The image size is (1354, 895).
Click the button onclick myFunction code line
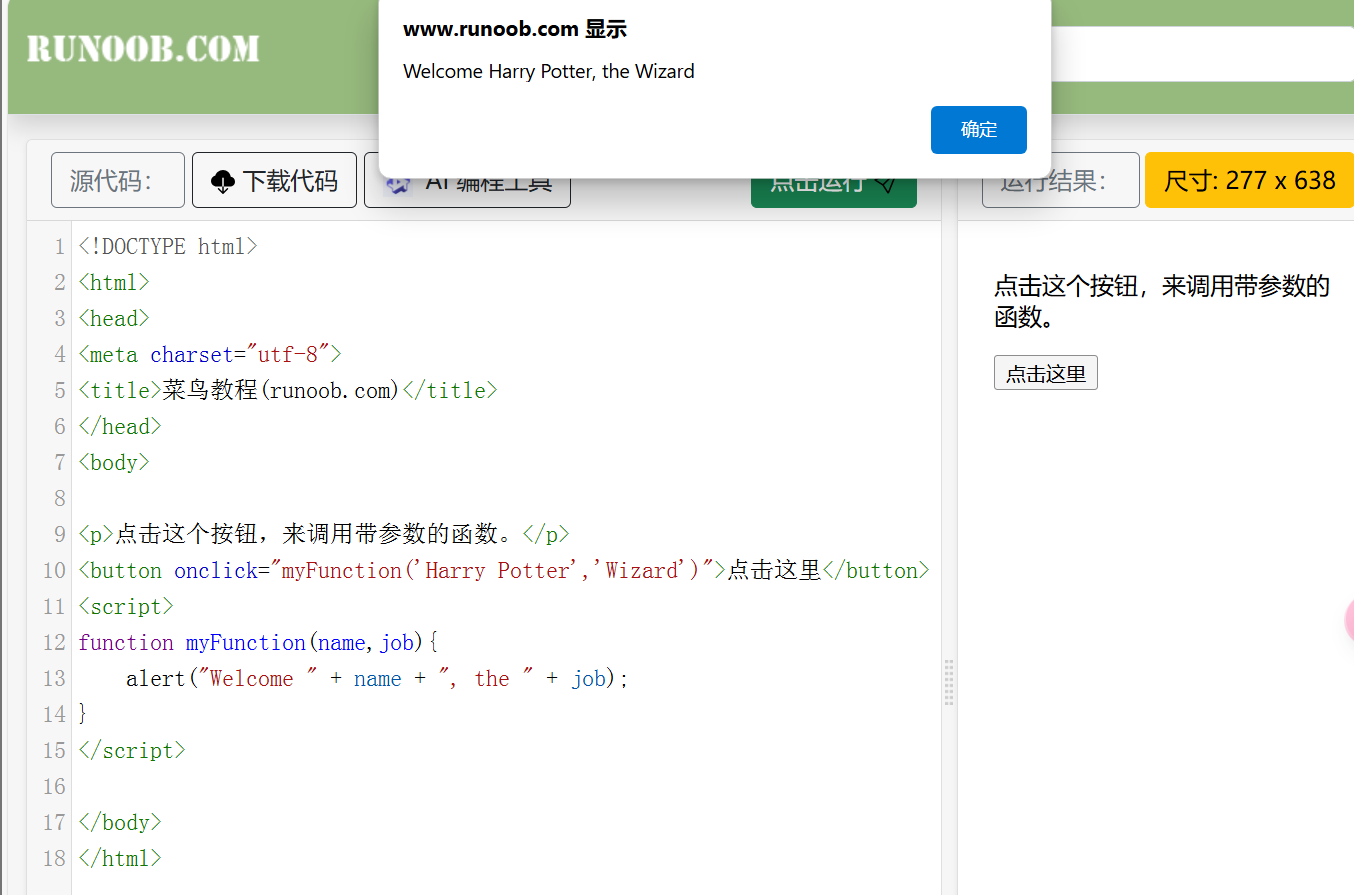503,570
